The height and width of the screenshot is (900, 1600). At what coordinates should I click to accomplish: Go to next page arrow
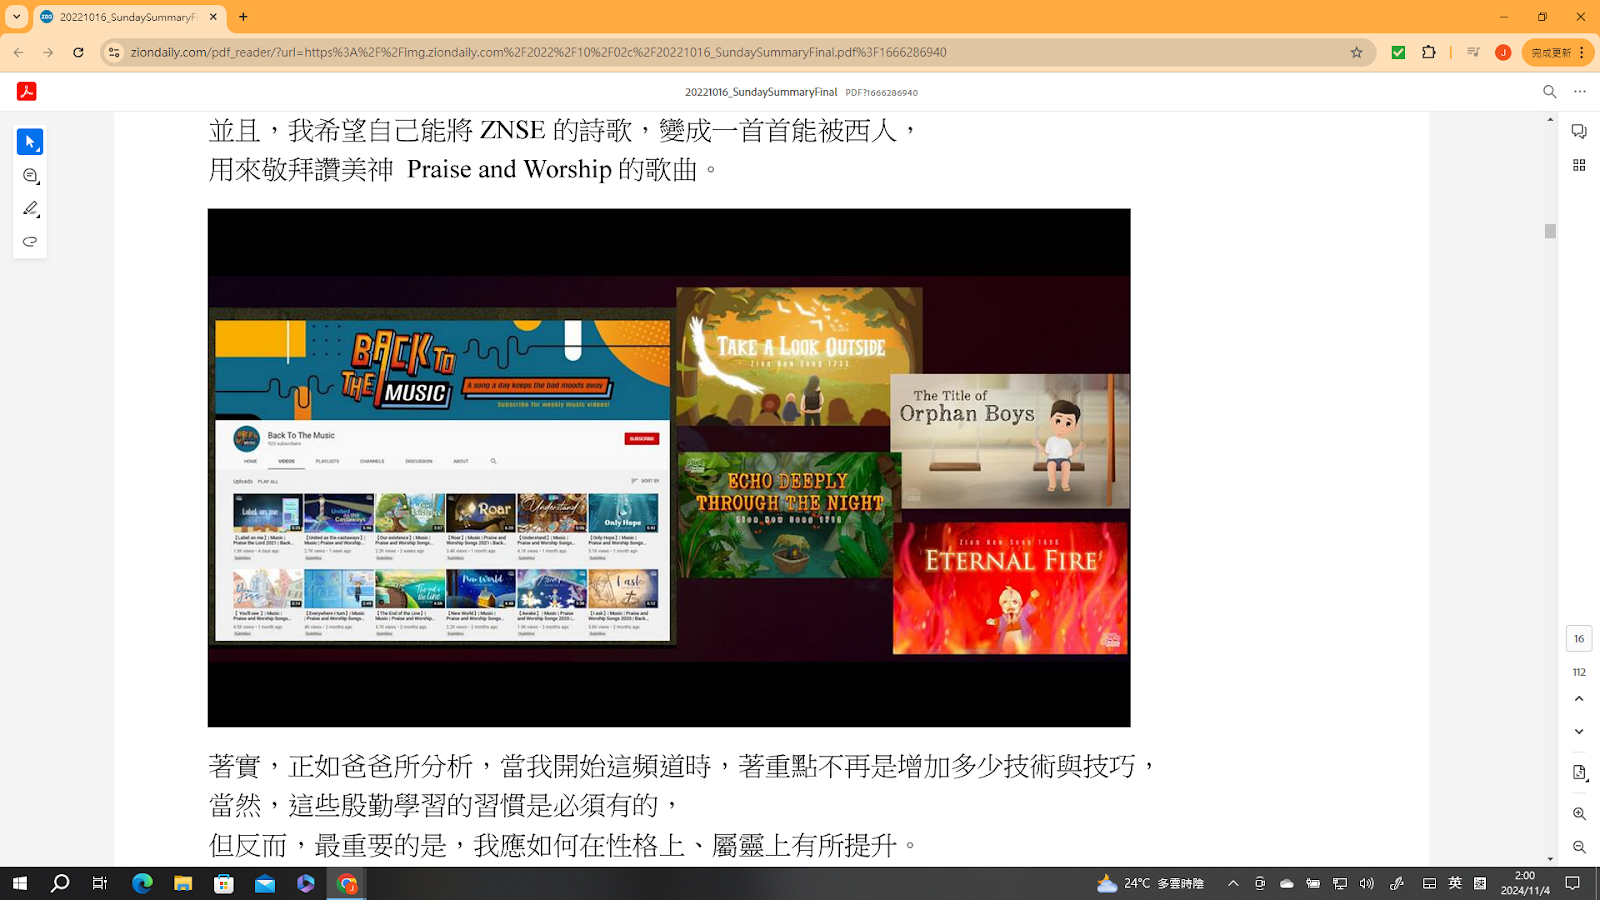coord(1579,732)
